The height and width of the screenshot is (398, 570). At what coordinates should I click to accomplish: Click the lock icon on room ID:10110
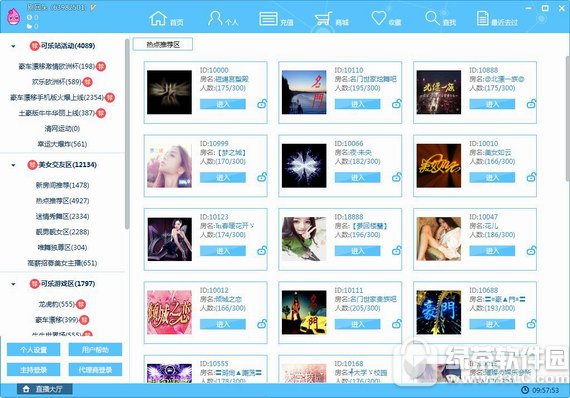click(x=397, y=104)
